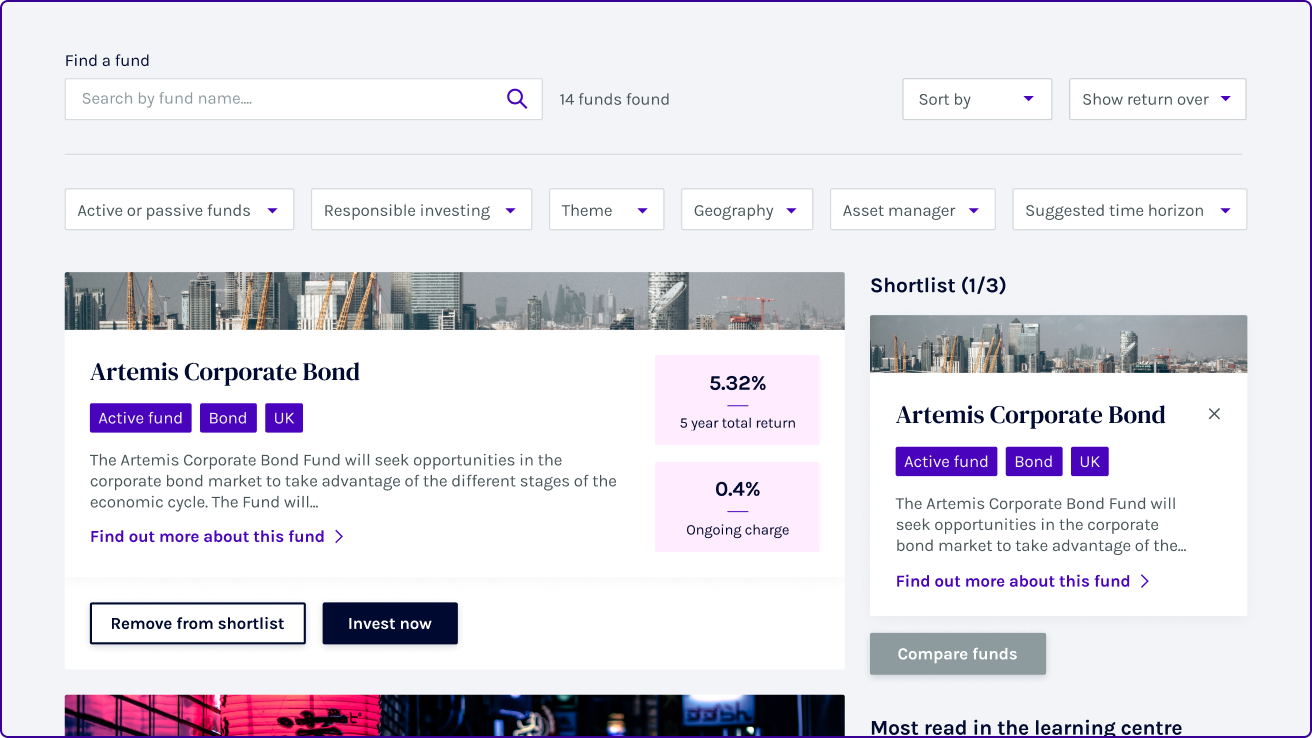Click the Compare funds button
The image size is (1312, 738).
pos(958,654)
